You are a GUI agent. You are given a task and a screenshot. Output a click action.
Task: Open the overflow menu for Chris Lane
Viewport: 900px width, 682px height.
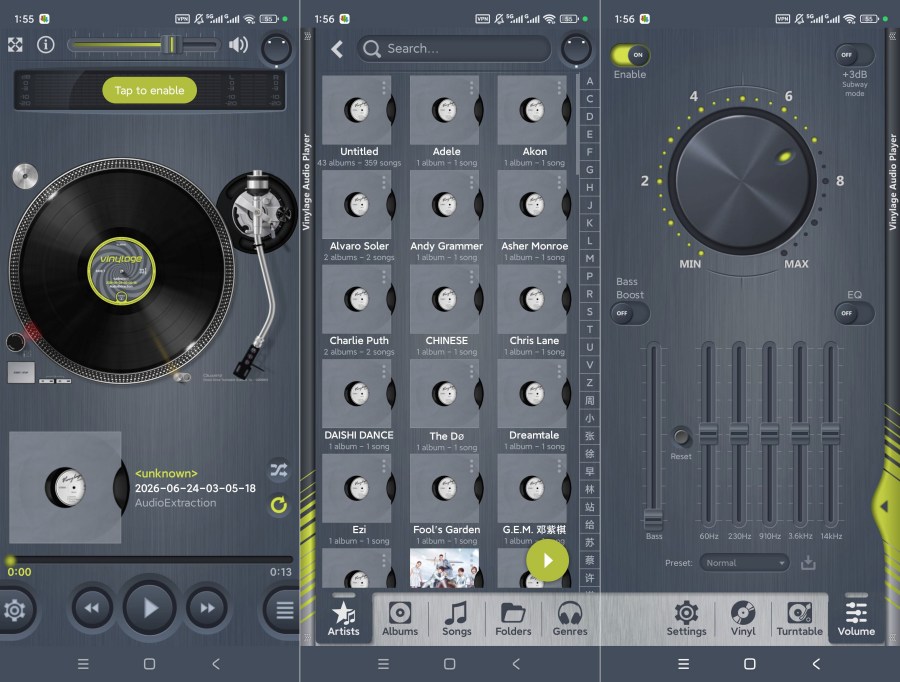pos(559,277)
